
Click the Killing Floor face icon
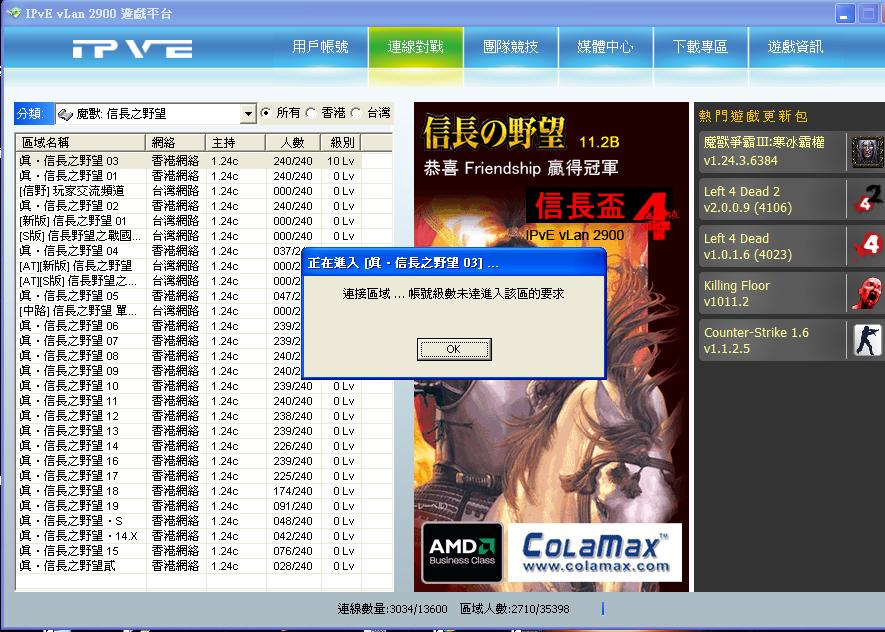tap(867, 293)
